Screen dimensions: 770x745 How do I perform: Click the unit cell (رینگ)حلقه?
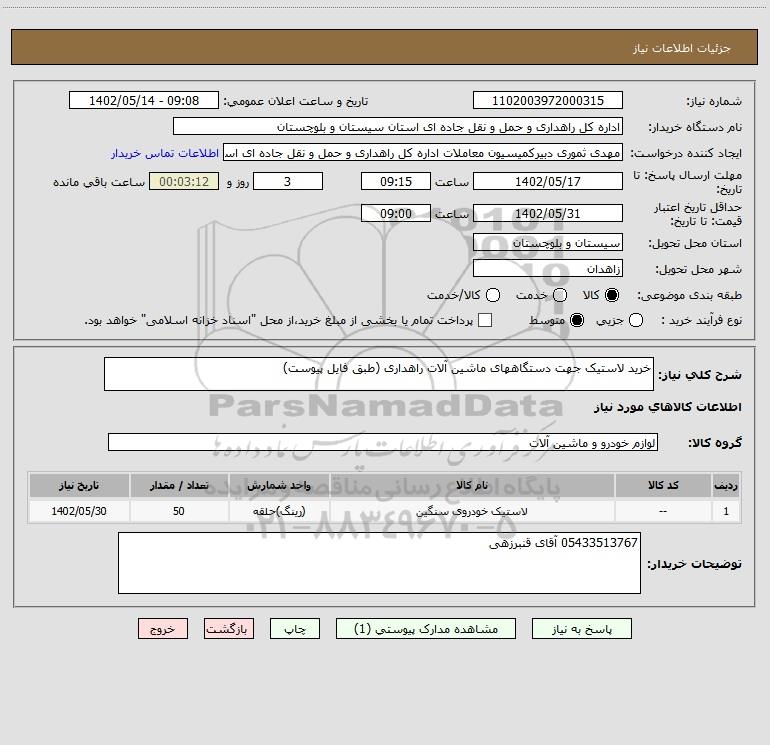click(x=279, y=512)
